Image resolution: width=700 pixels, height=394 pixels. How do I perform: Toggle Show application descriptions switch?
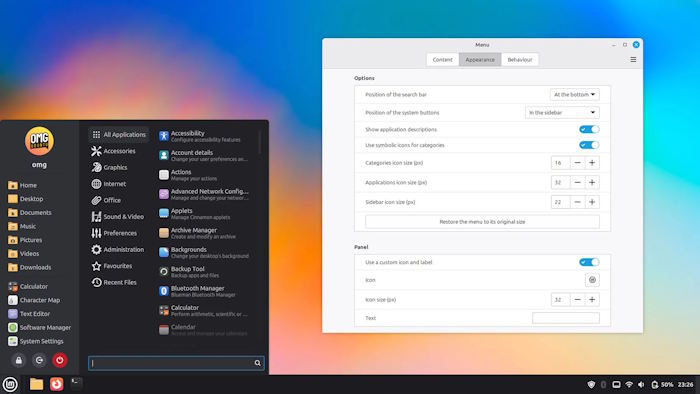point(589,129)
